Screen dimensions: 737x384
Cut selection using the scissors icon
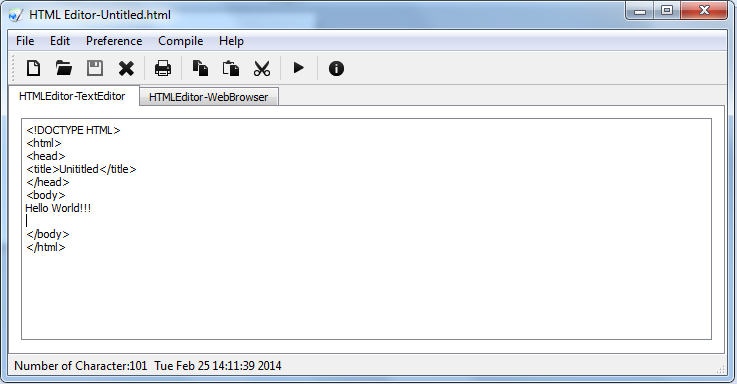point(262,69)
